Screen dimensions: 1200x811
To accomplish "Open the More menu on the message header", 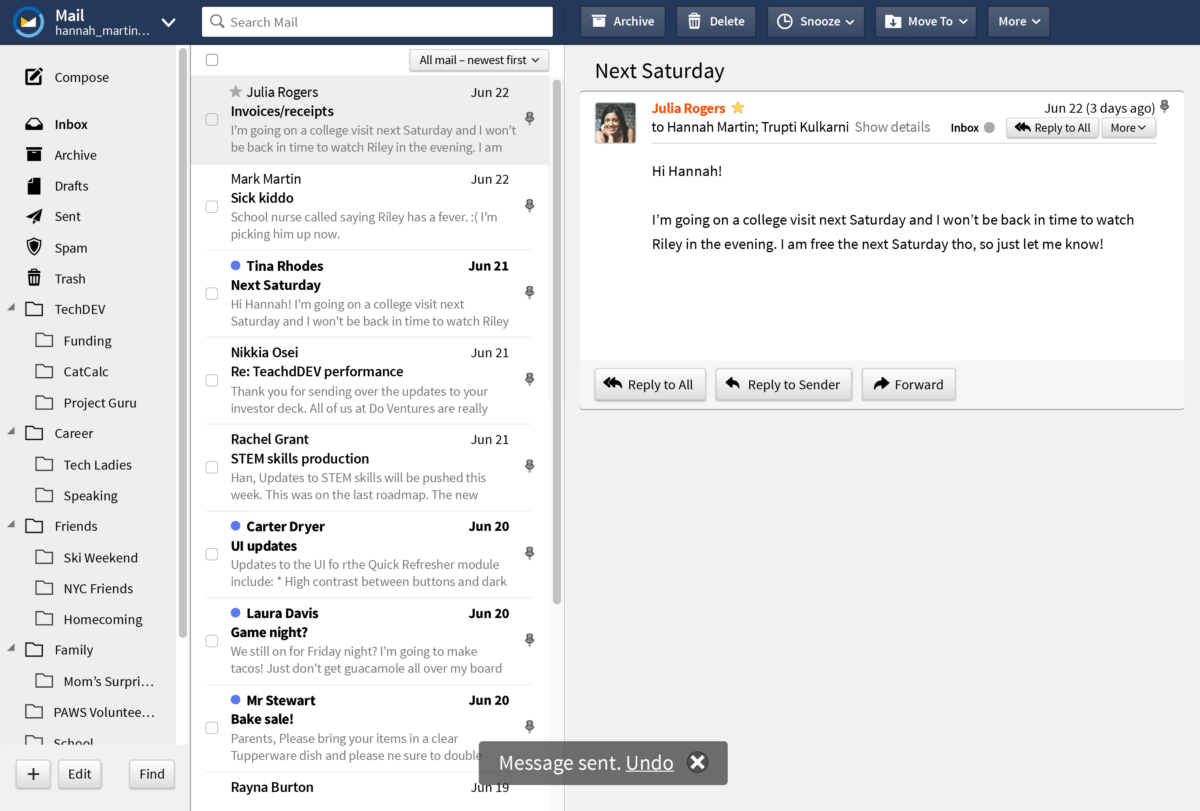I will pyautogui.click(x=1128, y=127).
